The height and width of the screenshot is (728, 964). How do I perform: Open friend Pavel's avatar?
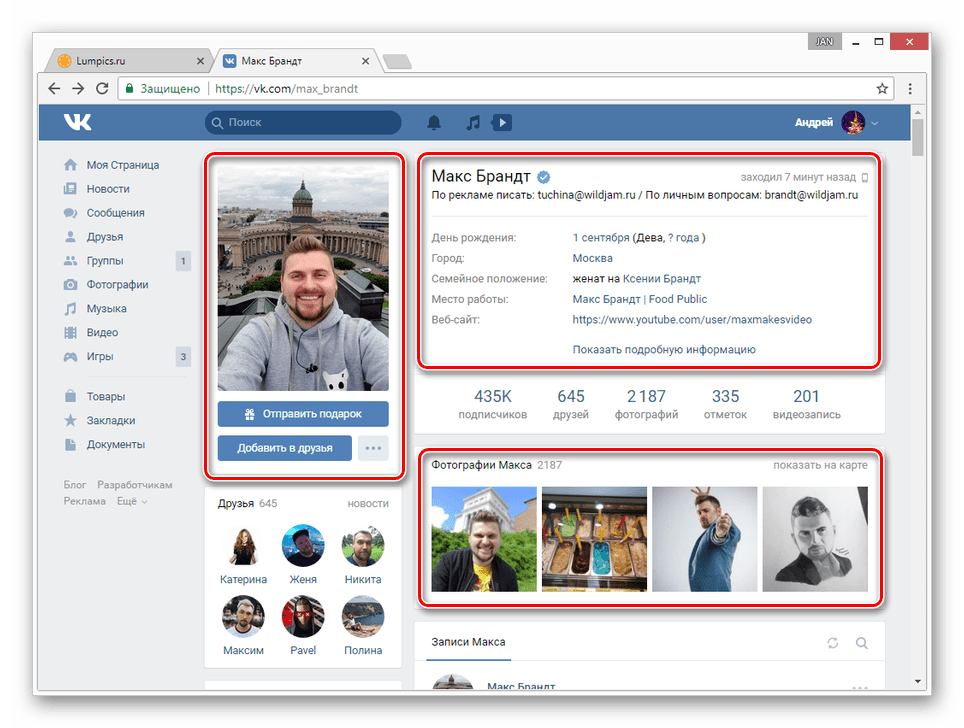point(303,617)
